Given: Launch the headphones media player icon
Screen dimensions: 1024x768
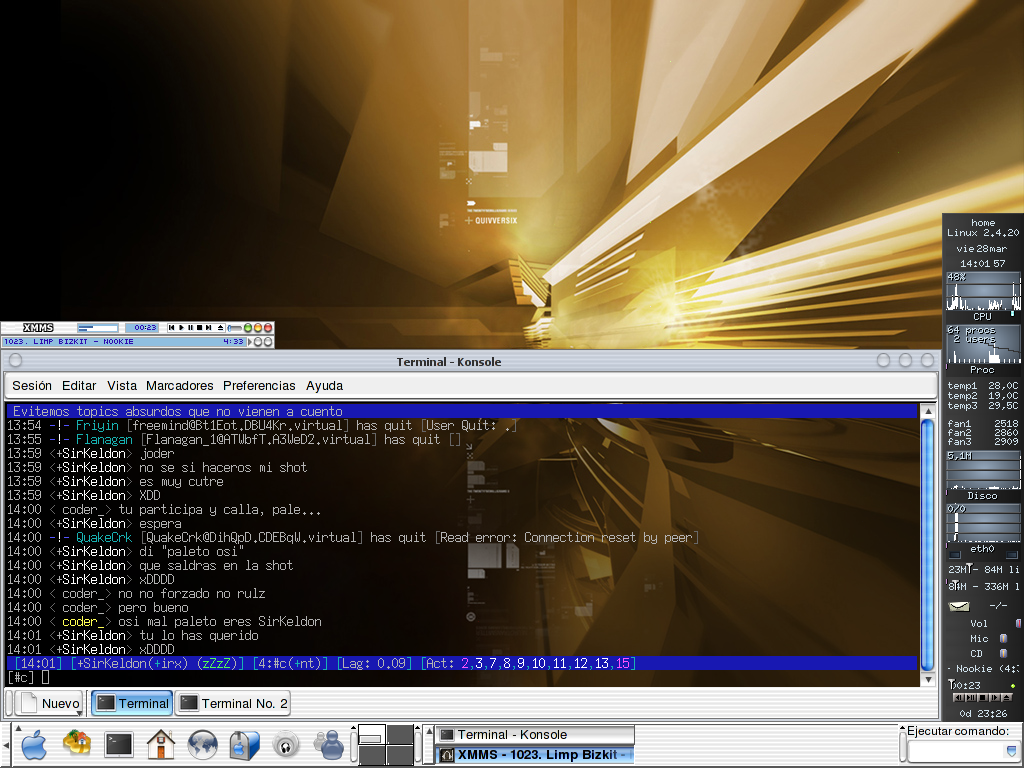Looking at the screenshot, I should (286, 744).
